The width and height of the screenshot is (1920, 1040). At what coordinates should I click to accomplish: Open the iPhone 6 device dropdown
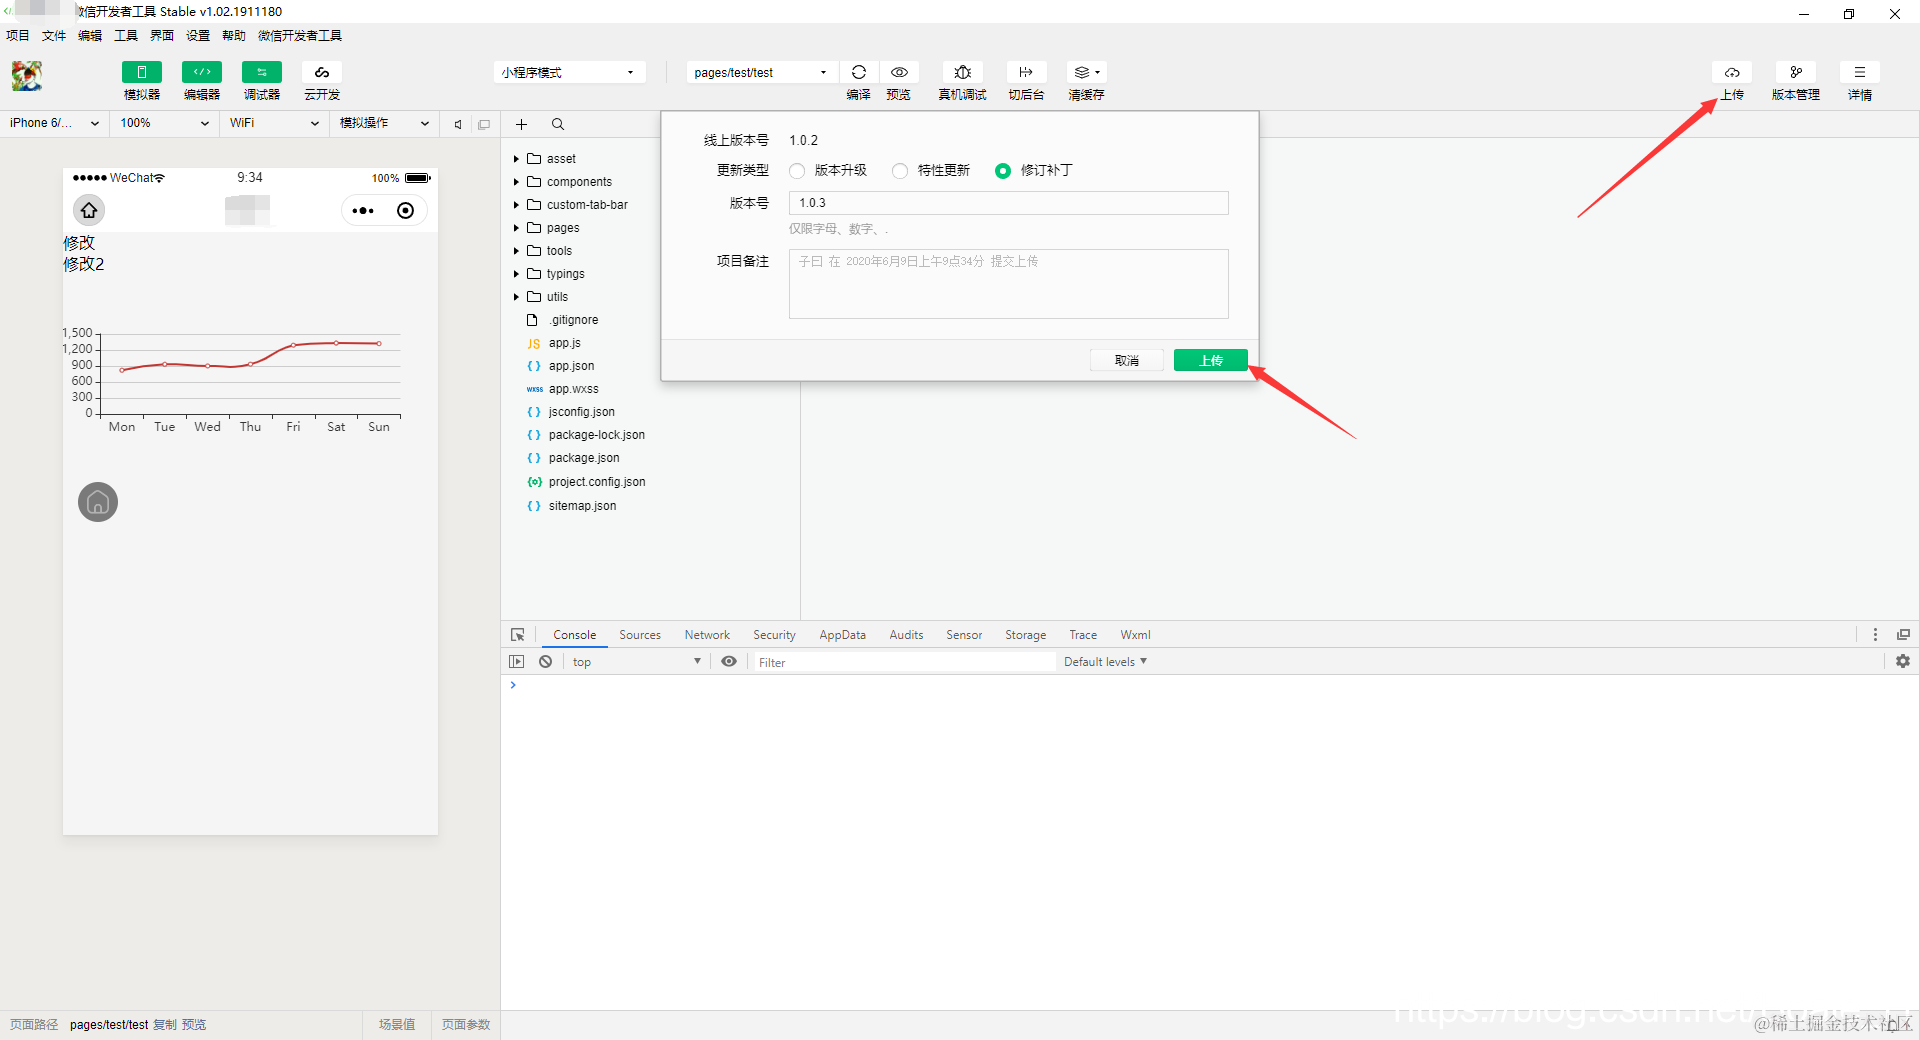(54, 123)
